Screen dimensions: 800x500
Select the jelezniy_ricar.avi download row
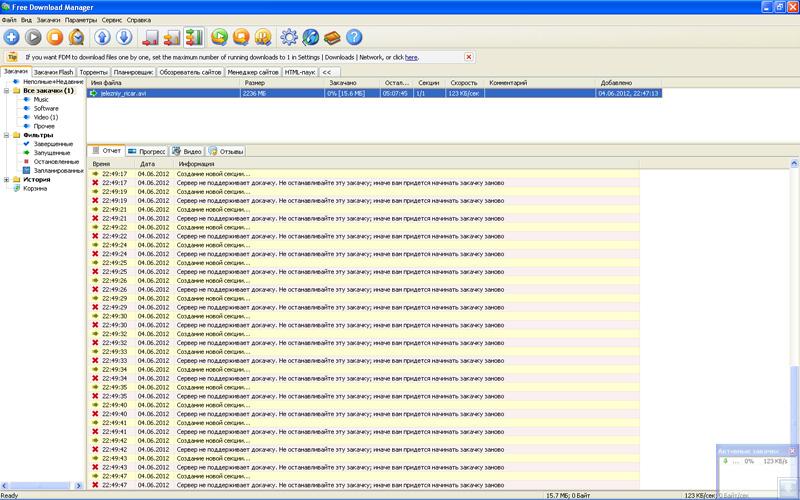click(x=374, y=93)
